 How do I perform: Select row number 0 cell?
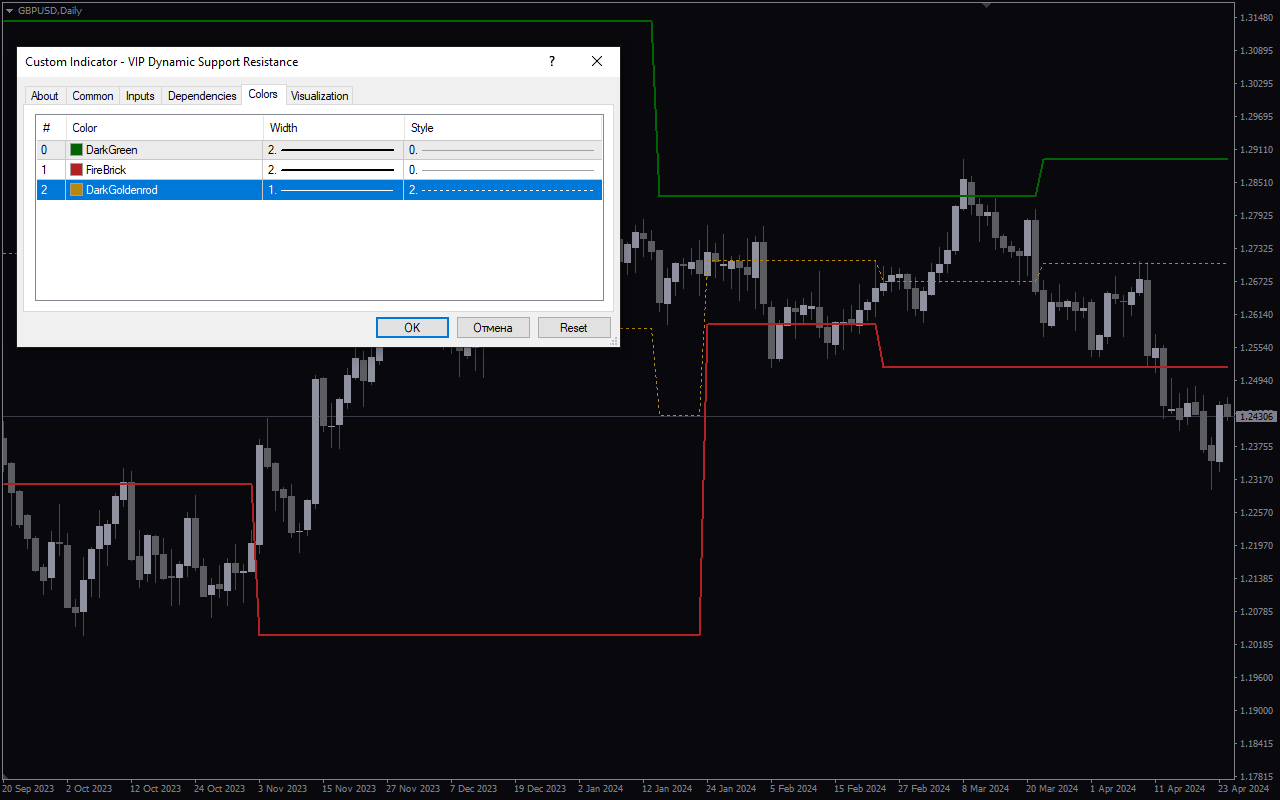click(51, 150)
